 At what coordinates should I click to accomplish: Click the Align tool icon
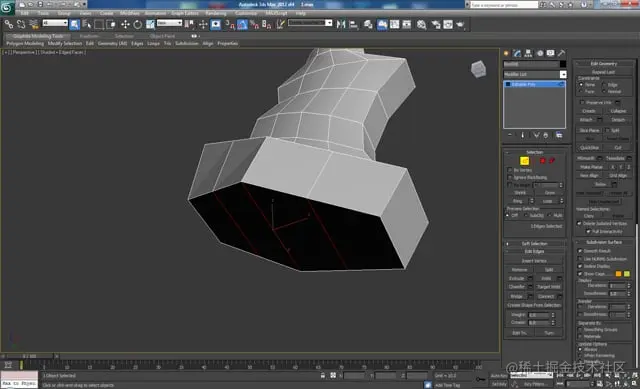pyautogui.click(x=353, y=24)
